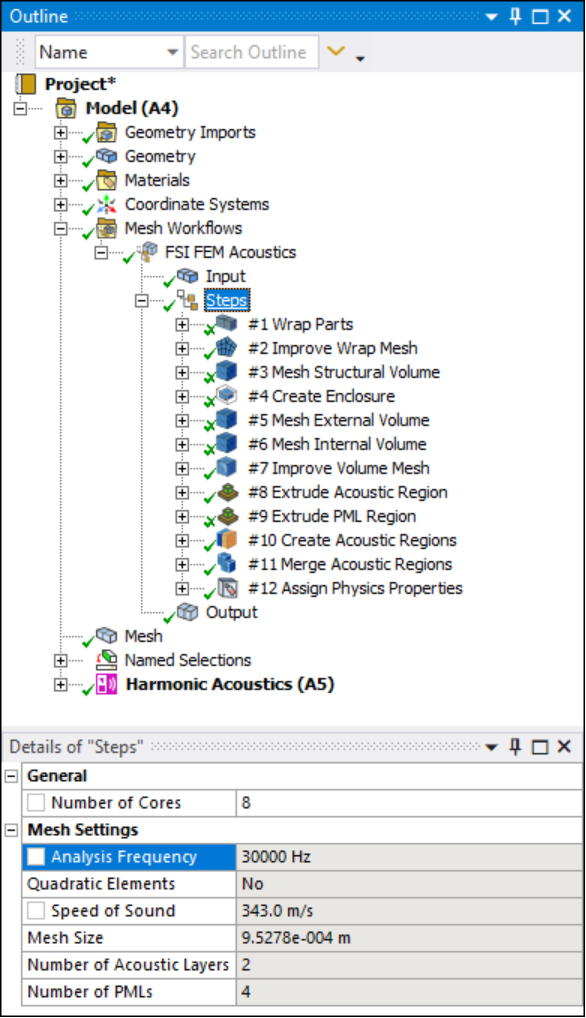The width and height of the screenshot is (586, 1018).
Task: Click the Named Selections icon
Action: click(x=106, y=660)
